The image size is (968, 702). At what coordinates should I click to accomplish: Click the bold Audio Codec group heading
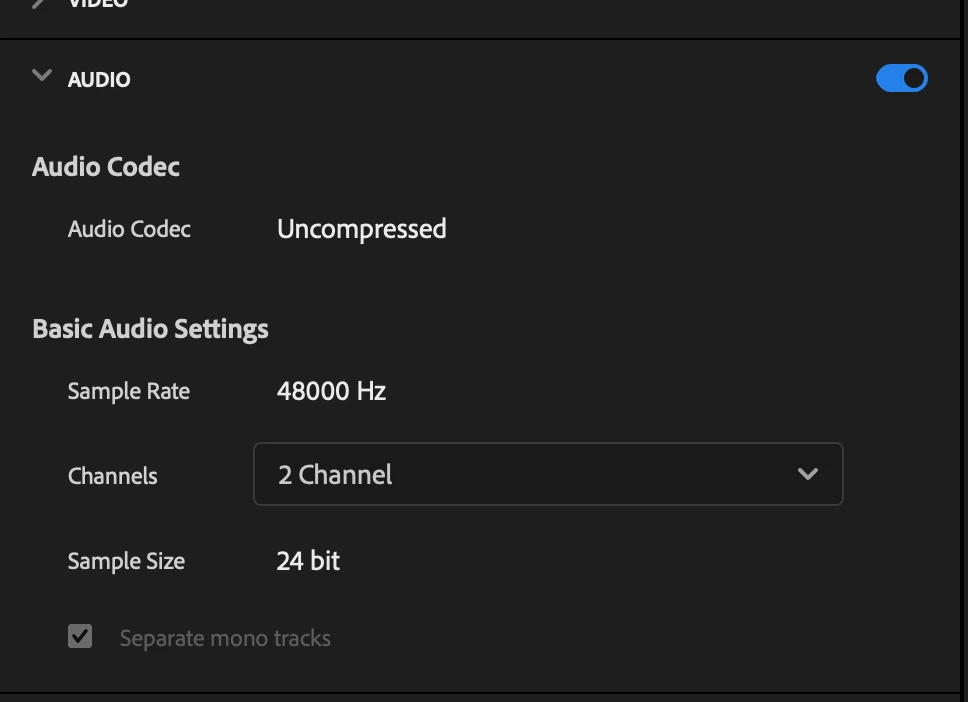[106, 166]
